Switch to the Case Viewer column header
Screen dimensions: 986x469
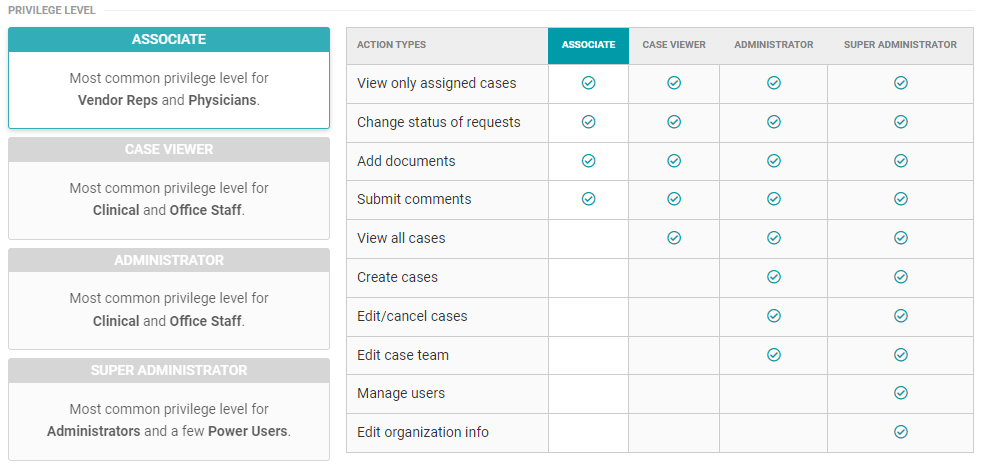pyautogui.click(x=674, y=45)
